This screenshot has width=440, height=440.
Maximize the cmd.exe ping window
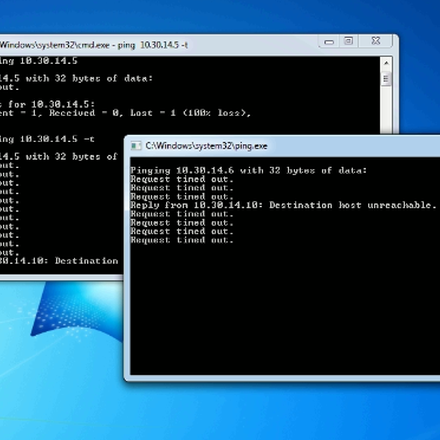348,41
